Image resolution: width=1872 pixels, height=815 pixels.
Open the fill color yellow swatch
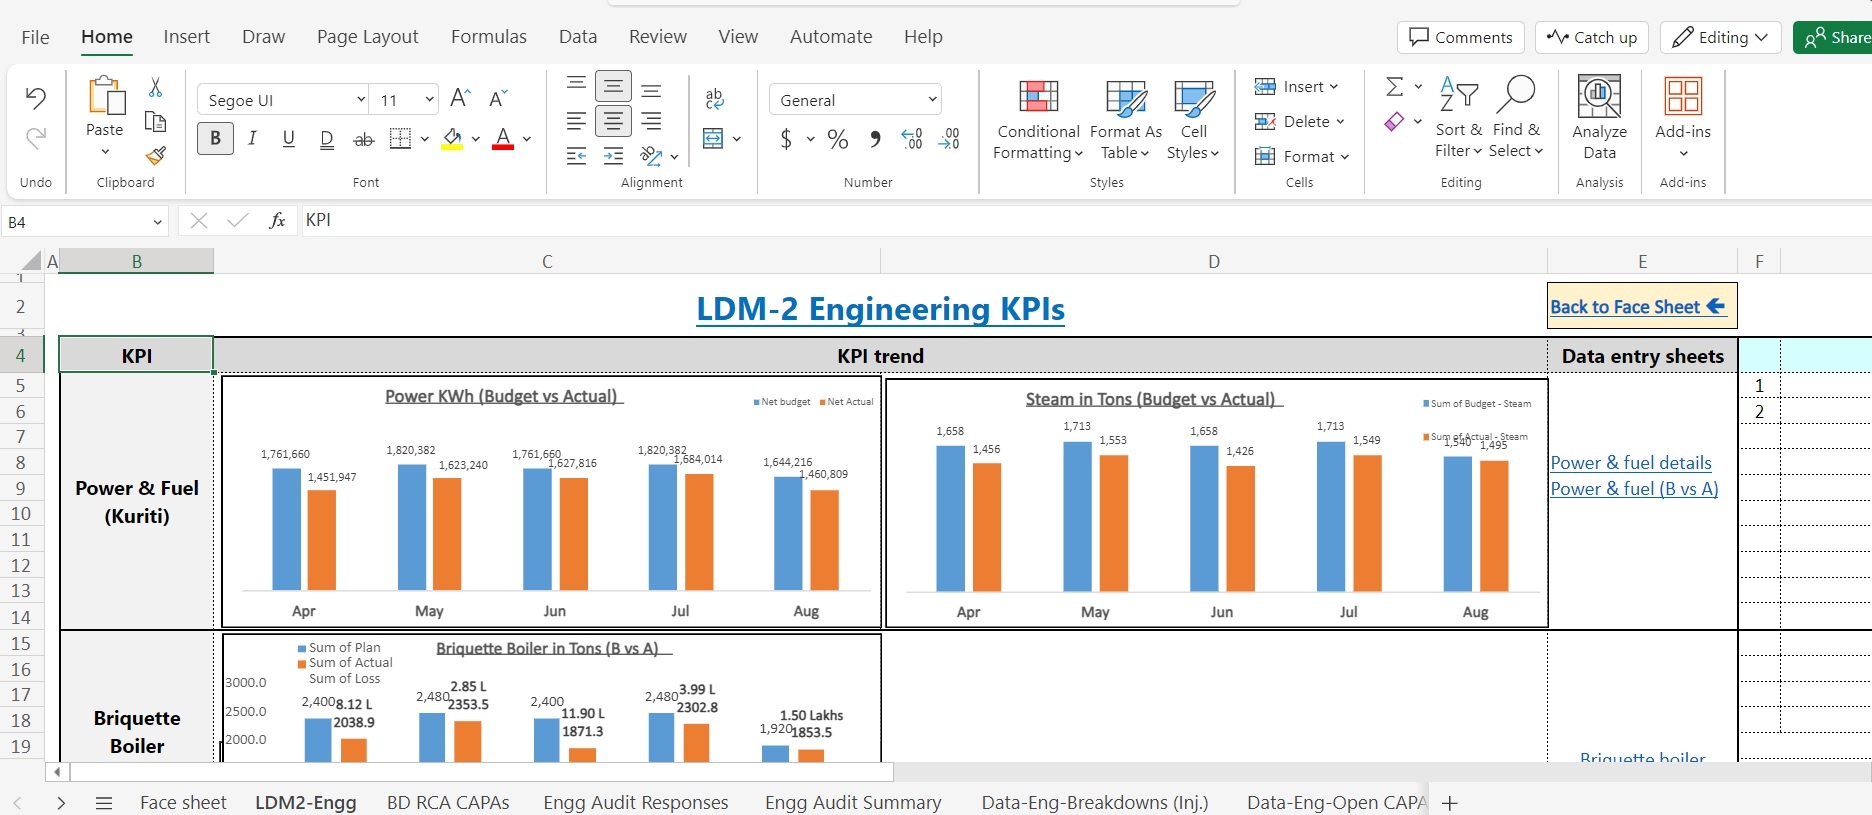452,139
